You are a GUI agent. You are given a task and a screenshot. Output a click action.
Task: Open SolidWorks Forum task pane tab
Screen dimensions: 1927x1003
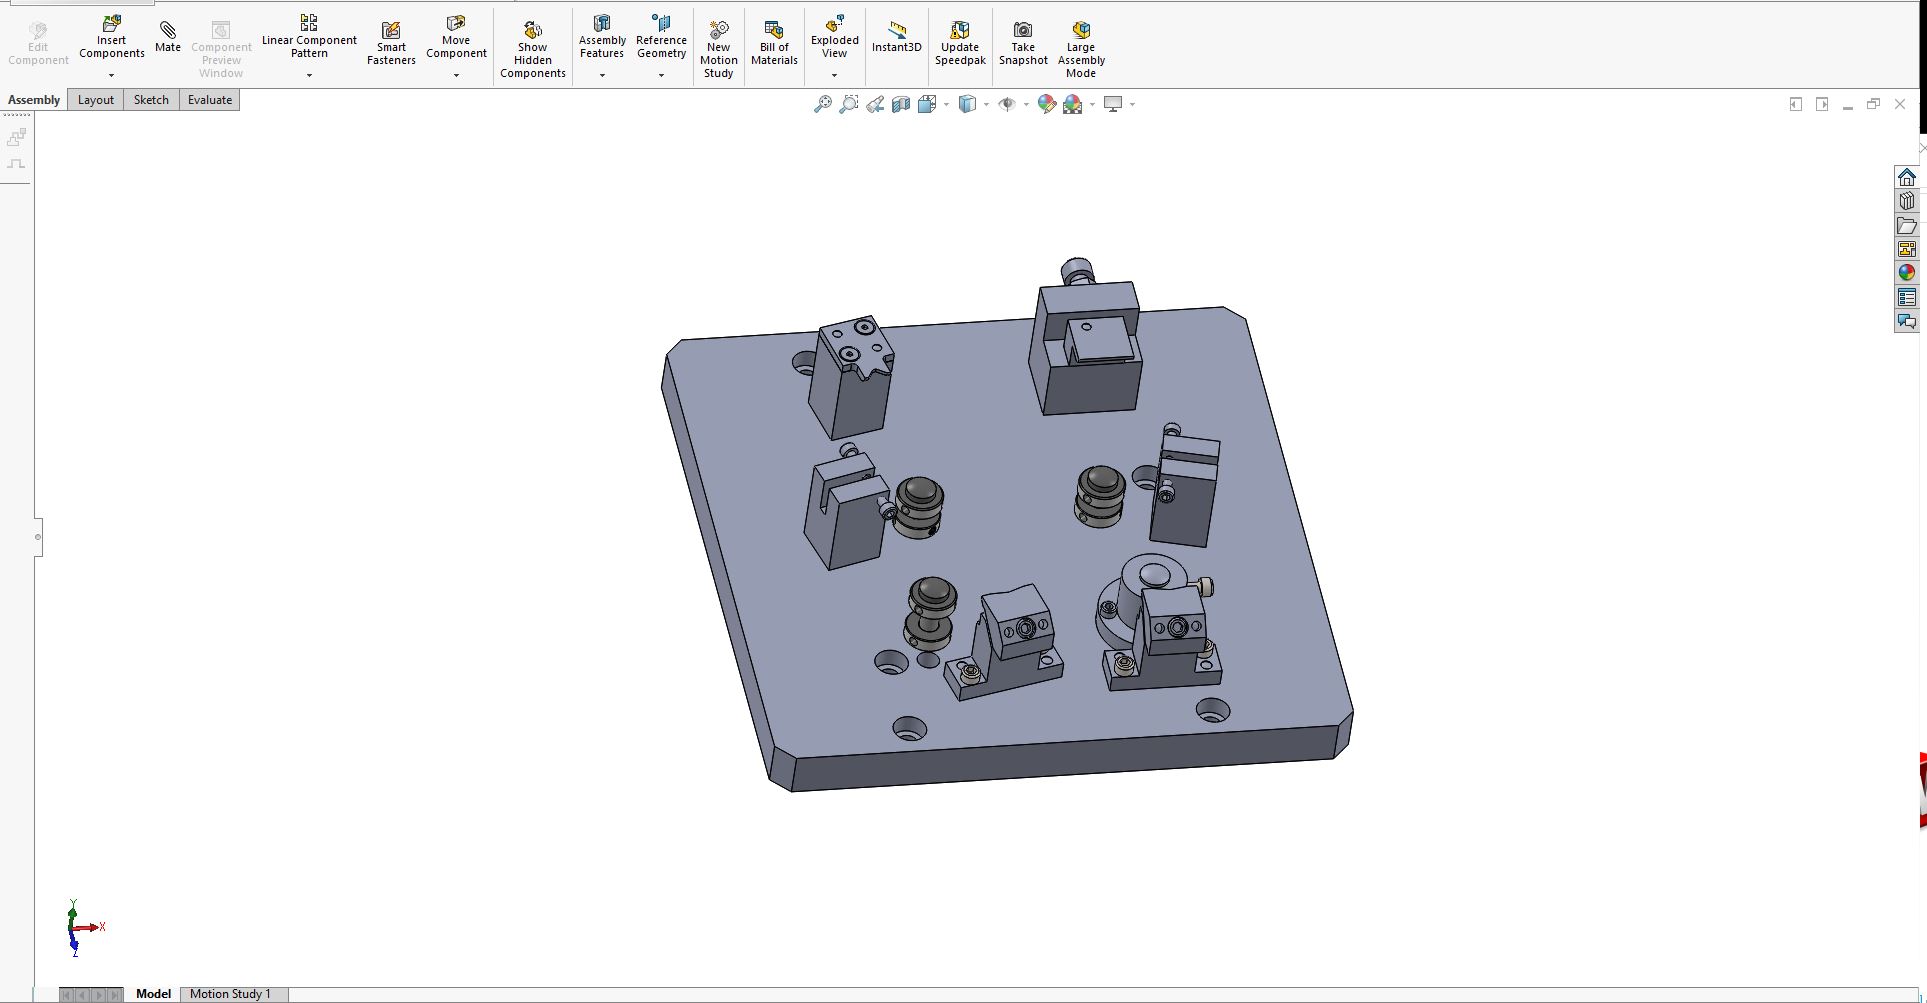point(1906,321)
